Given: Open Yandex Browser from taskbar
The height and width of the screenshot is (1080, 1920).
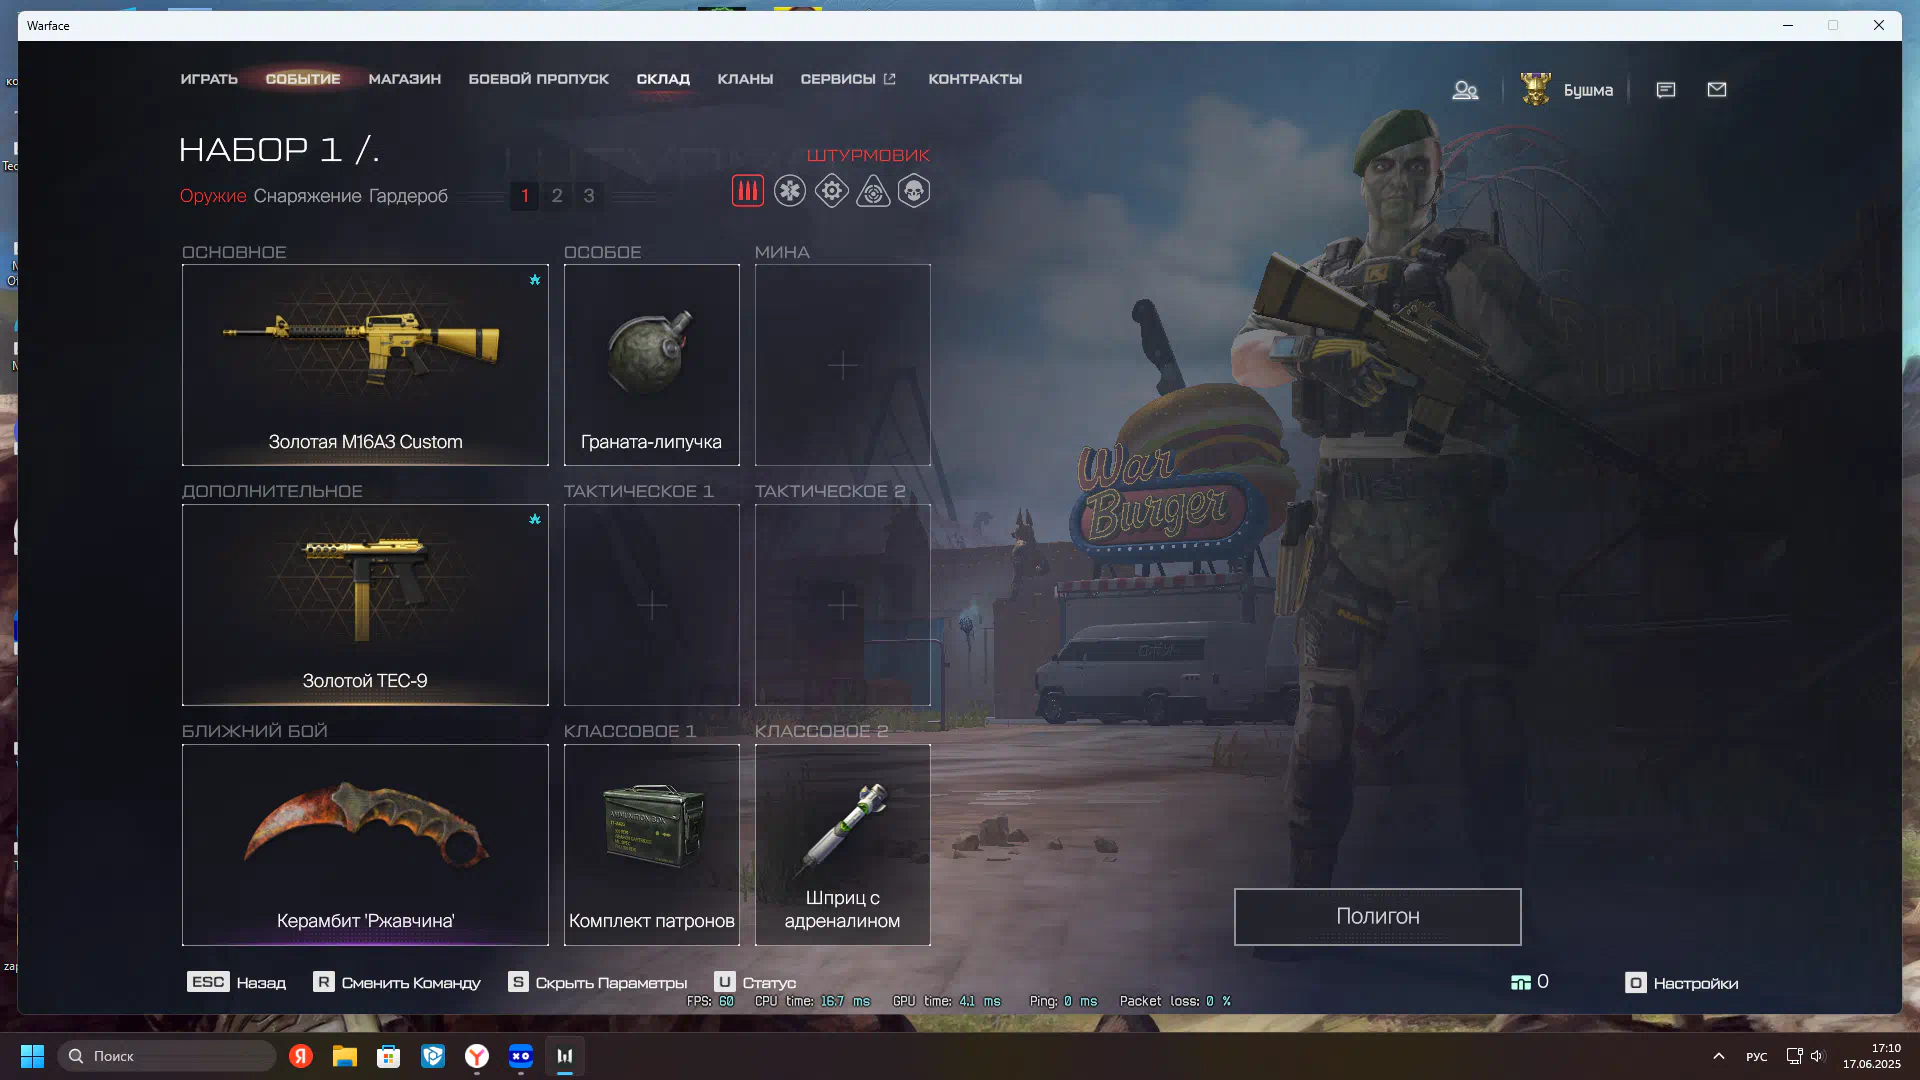Looking at the screenshot, I should click(x=477, y=1056).
